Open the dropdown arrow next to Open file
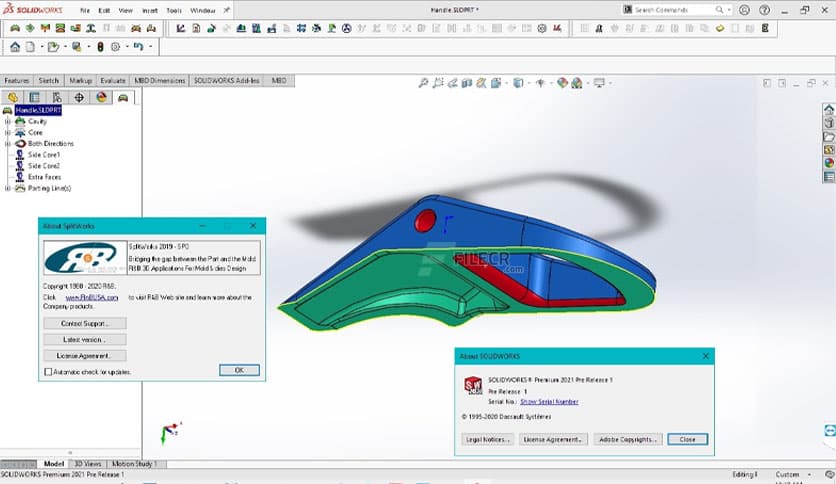The image size is (836, 484). 65,47
